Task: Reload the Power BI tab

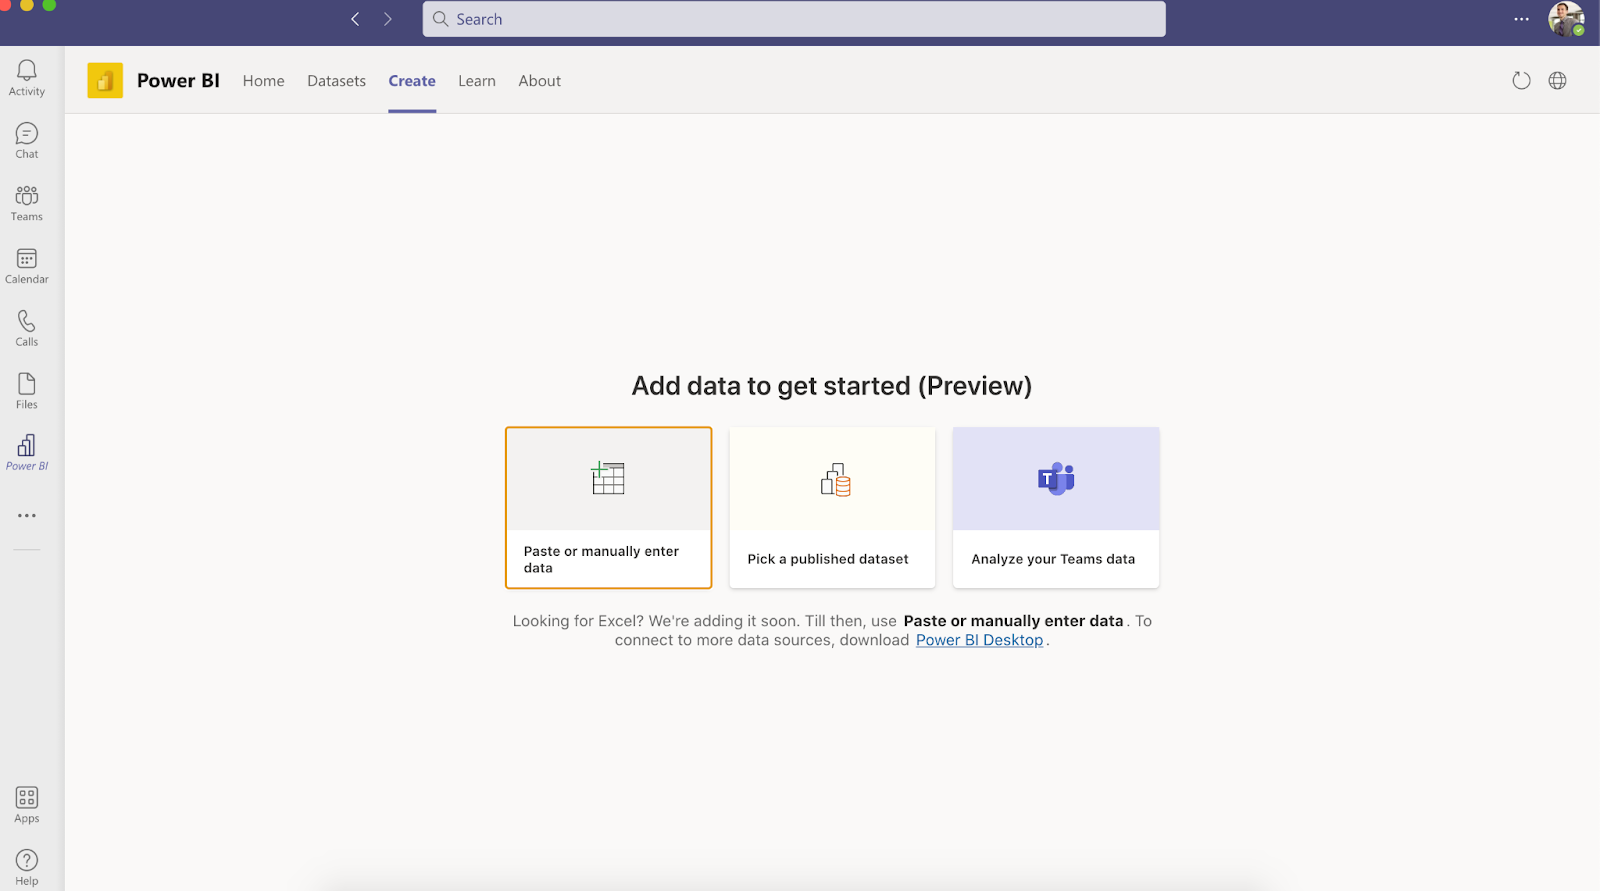Action: tap(1521, 81)
